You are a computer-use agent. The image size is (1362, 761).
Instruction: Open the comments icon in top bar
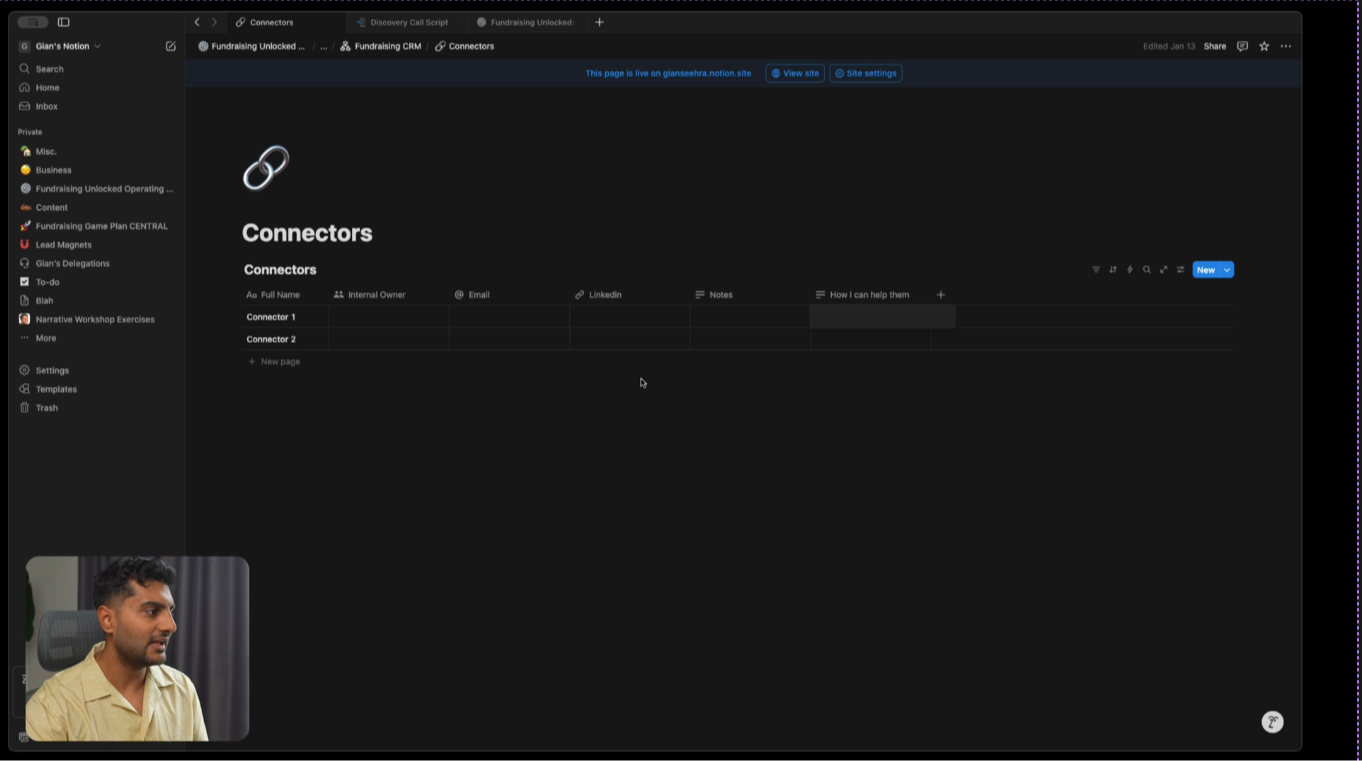pos(1242,46)
